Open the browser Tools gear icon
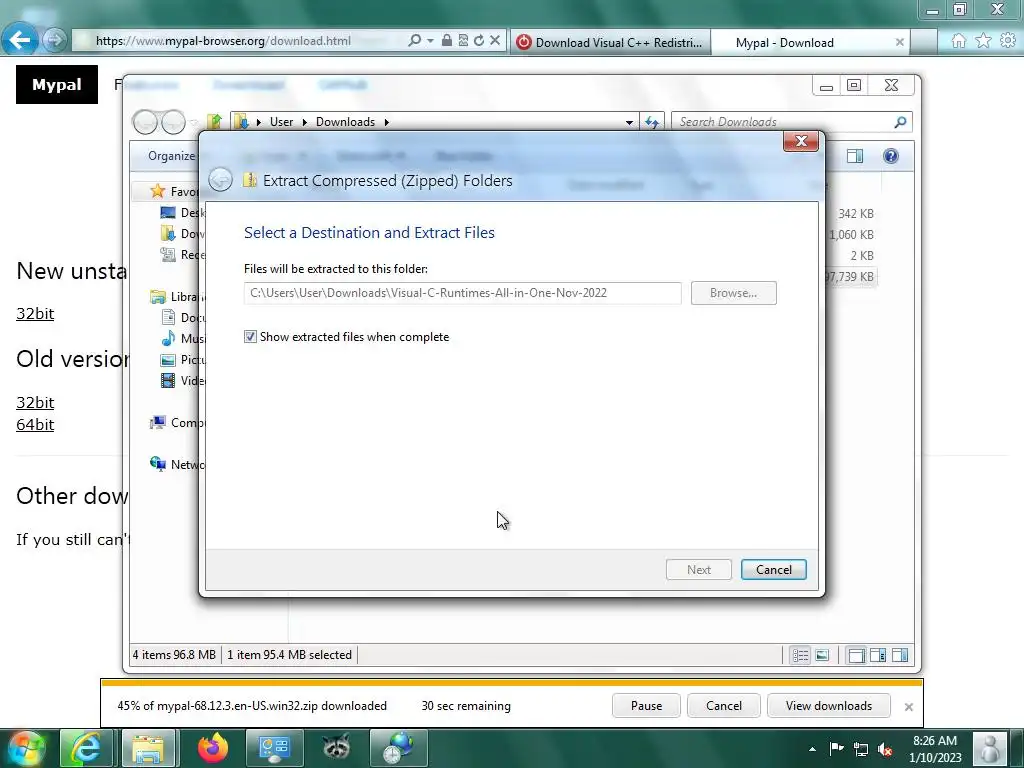The image size is (1024, 768). point(1008,41)
